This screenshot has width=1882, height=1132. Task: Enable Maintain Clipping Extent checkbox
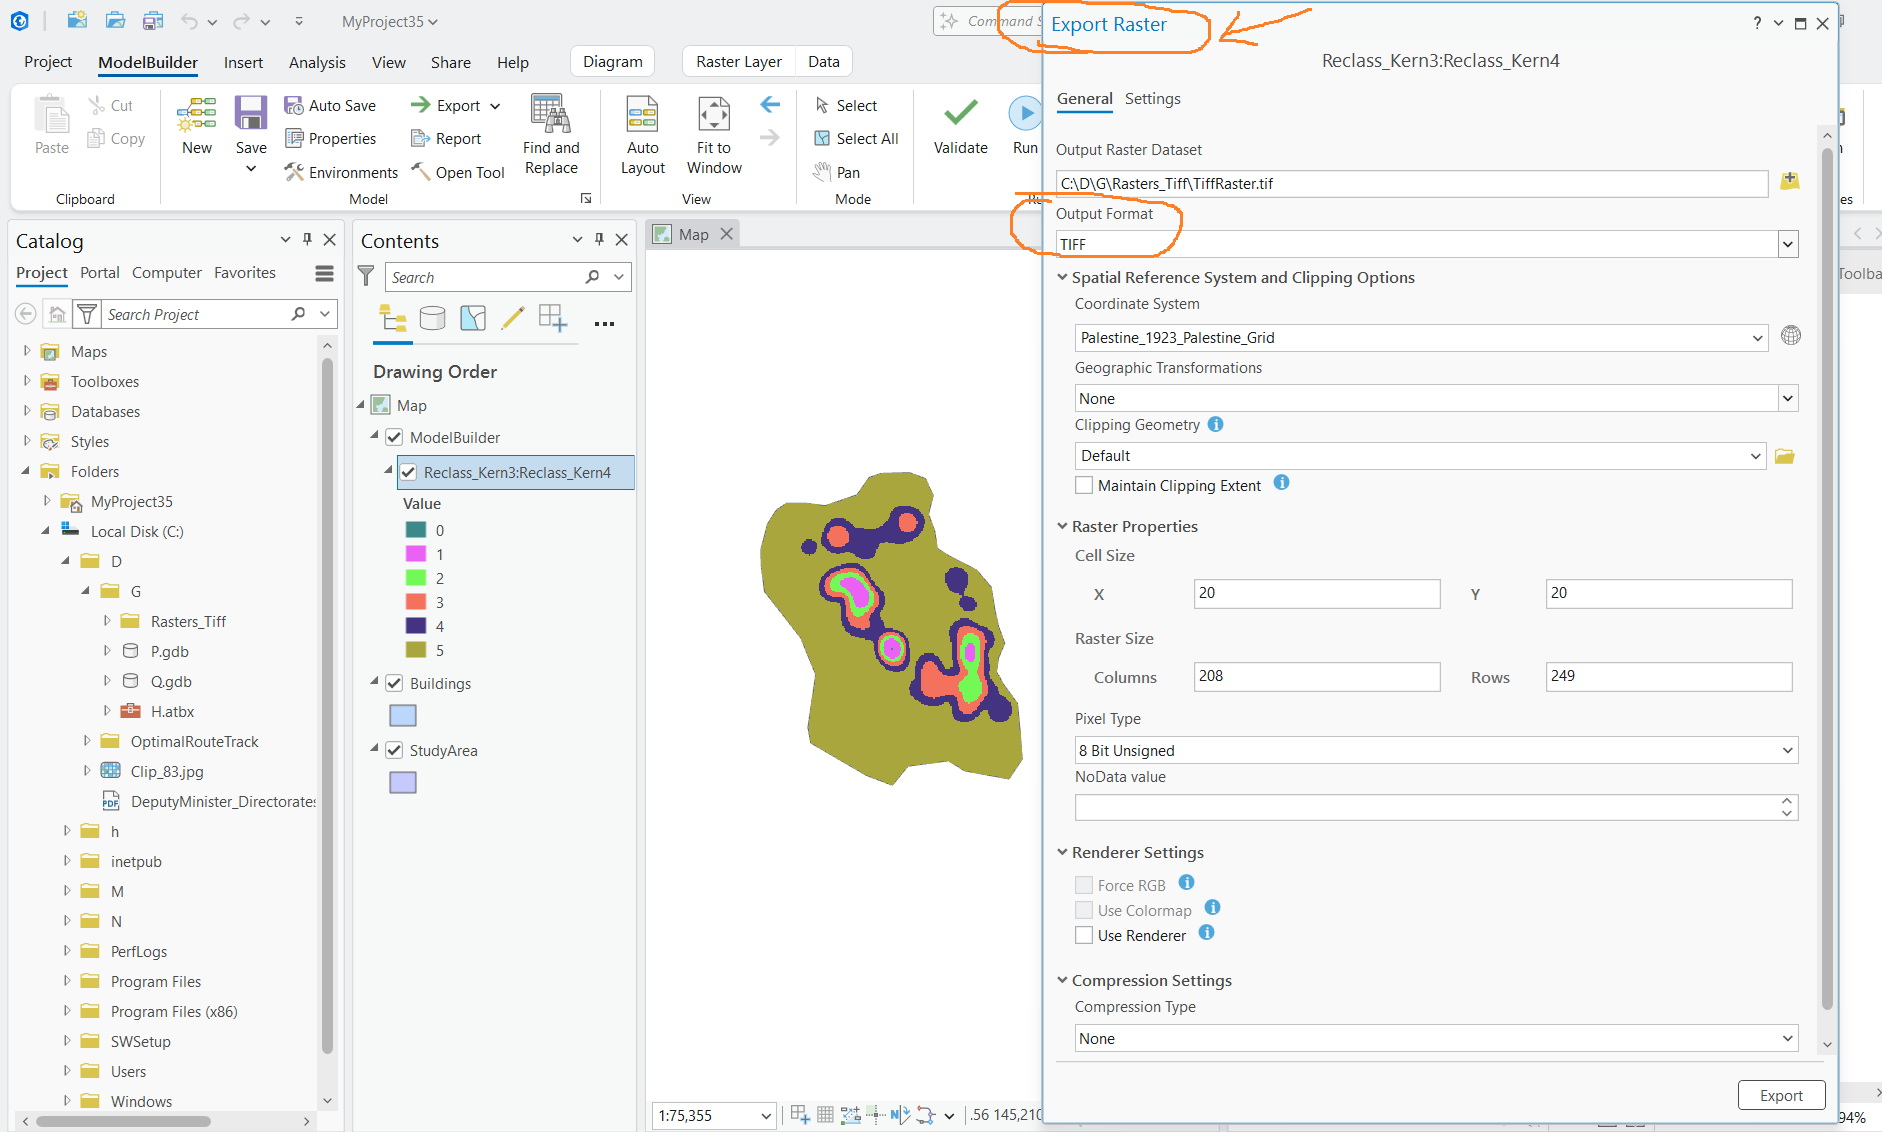point(1084,485)
